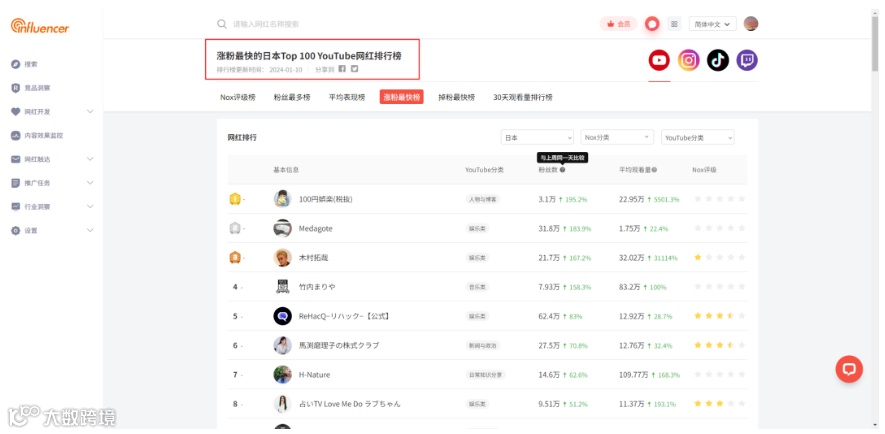Screen dimensions: 885x434
Task: Click the 109.77万 average views value
Action: tap(634, 375)
